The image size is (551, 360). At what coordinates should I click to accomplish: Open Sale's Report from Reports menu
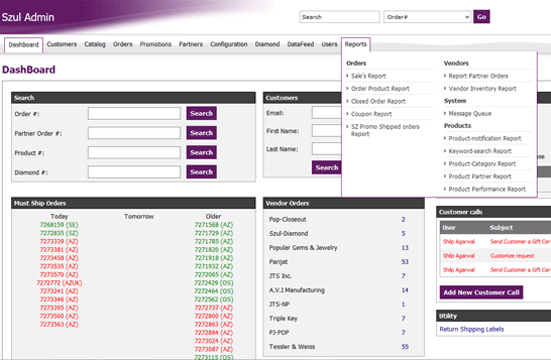(368, 76)
